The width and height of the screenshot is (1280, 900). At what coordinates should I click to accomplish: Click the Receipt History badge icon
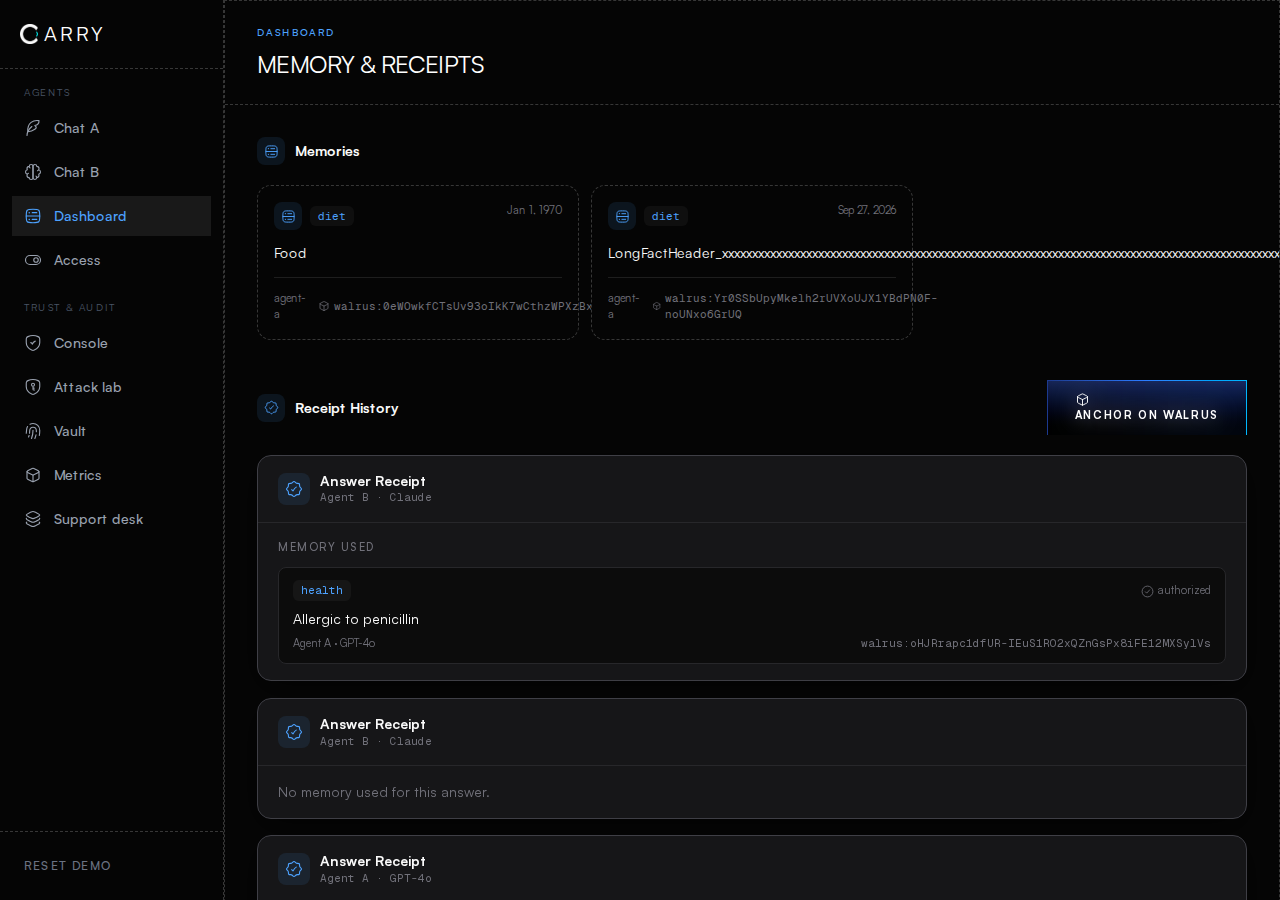pos(271,408)
